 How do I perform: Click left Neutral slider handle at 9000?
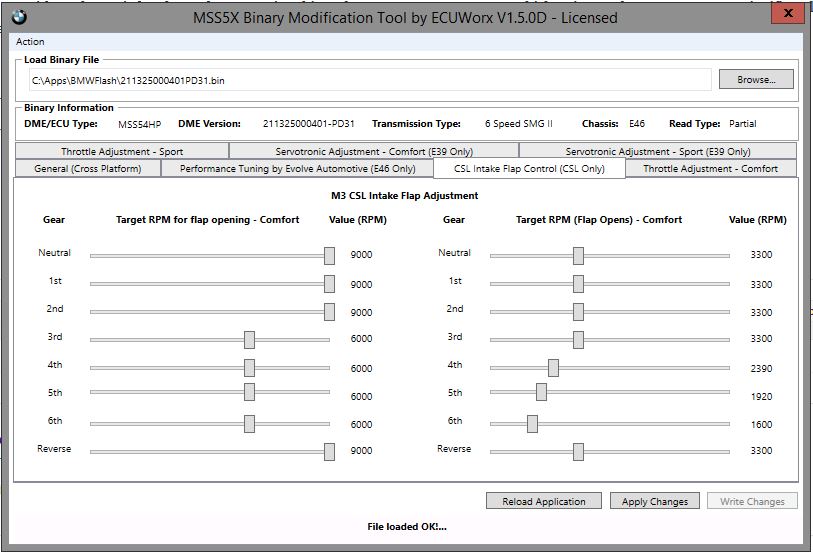329,255
